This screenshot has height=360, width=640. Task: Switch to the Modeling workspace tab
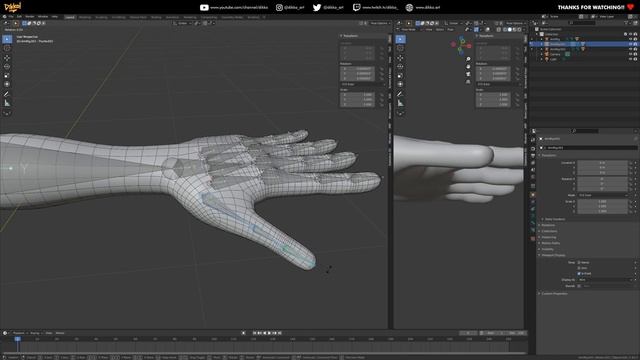[x=85, y=17]
